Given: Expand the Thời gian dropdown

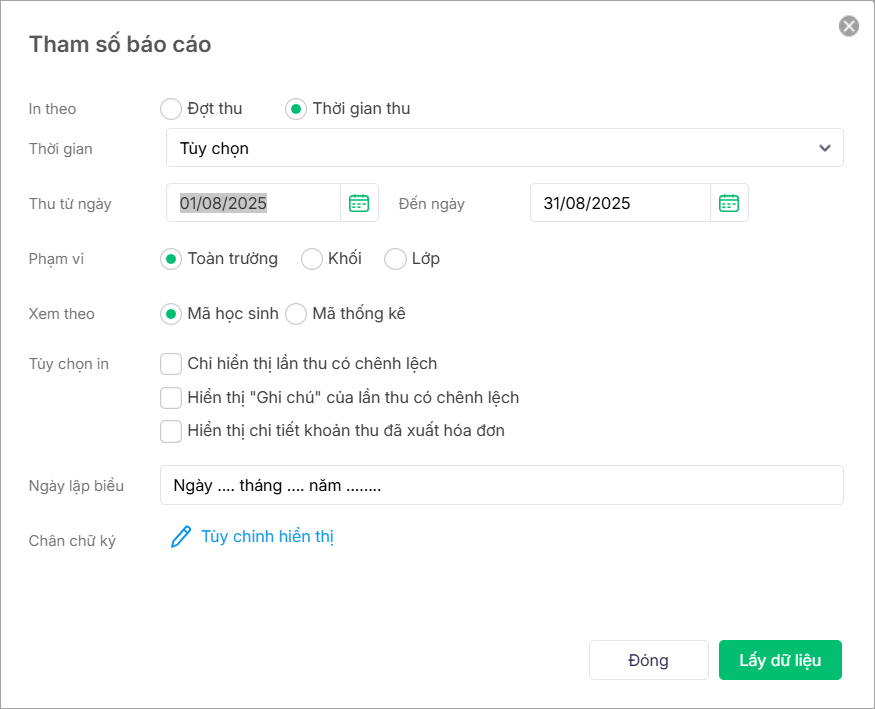Looking at the screenshot, I should [504, 148].
